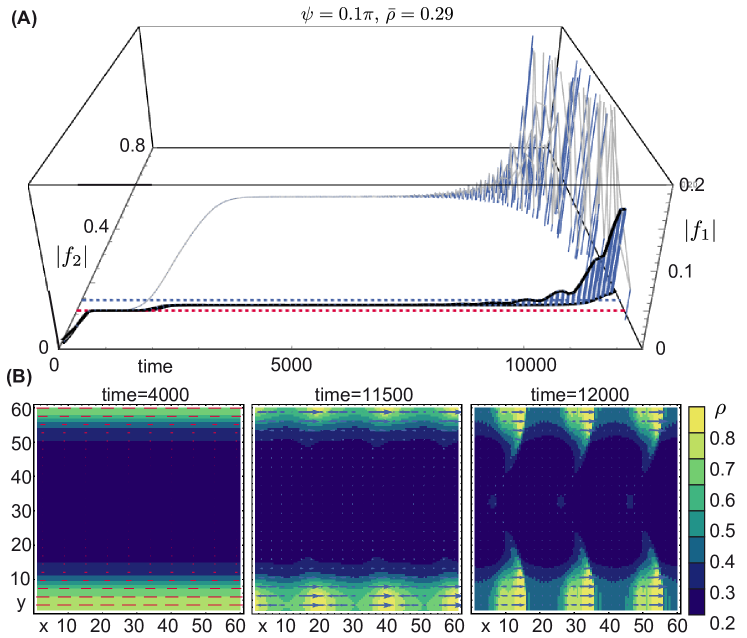Click the 0.6 colorbar tick label
The height and width of the screenshot is (638, 747).
[x=723, y=500]
